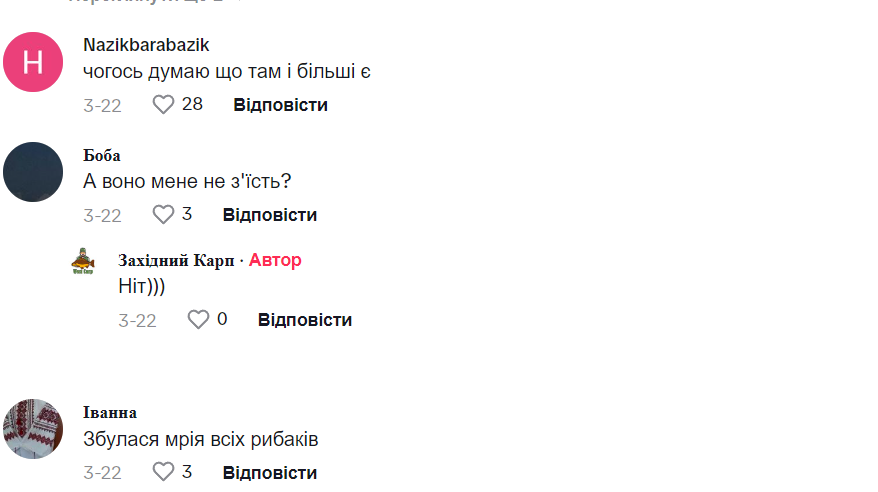Image resolution: width=878 pixels, height=492 pixels.
Task: Click the 3-22 date under Боба's comment
Action: coord(102,215)
